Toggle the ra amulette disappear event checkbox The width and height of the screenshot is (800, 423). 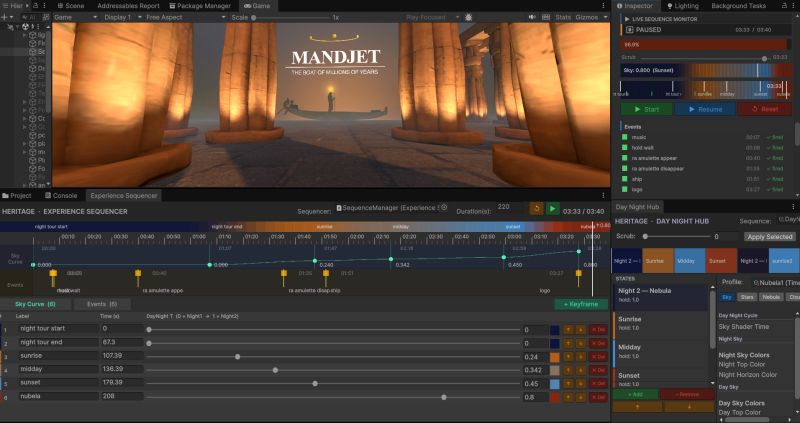(x=624, y=168)
